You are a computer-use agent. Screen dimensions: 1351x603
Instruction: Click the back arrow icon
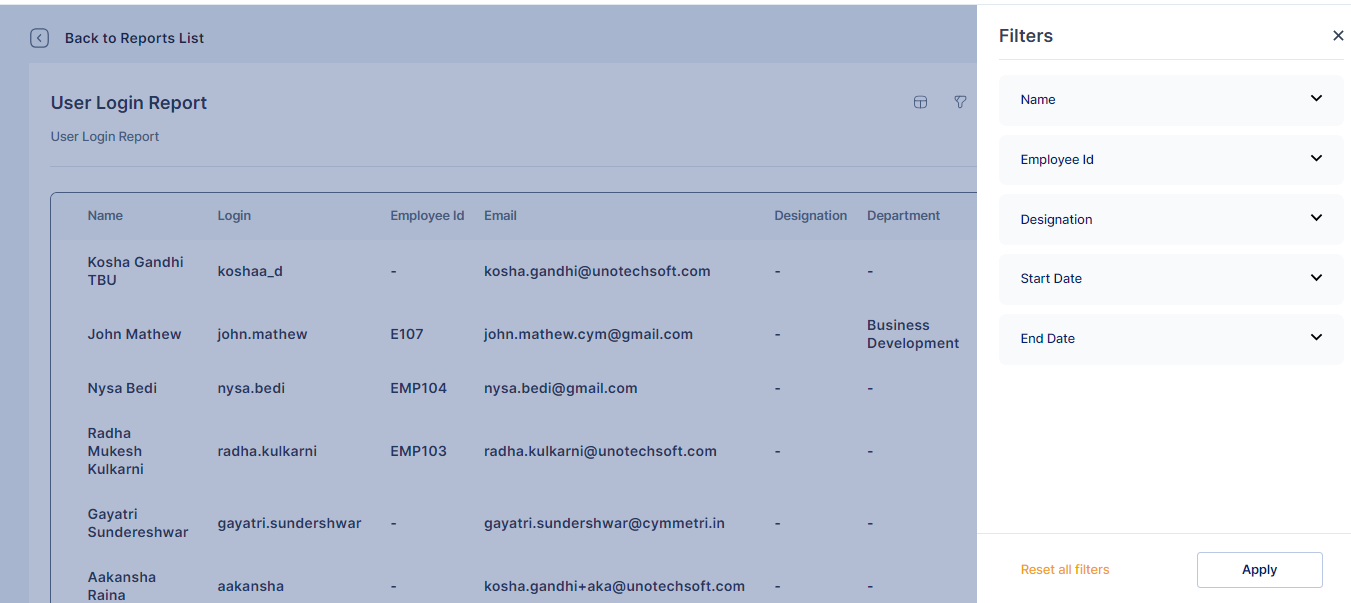click(39, 38)
